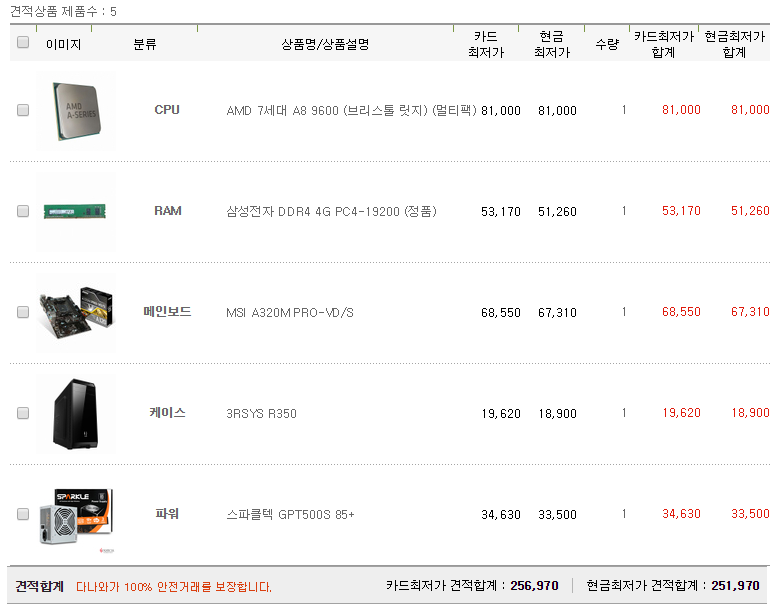The height and width of the screenshot is (606, 784).
Task: Tick the 케이스 row checkbox
Action: [x=23, y=413]
